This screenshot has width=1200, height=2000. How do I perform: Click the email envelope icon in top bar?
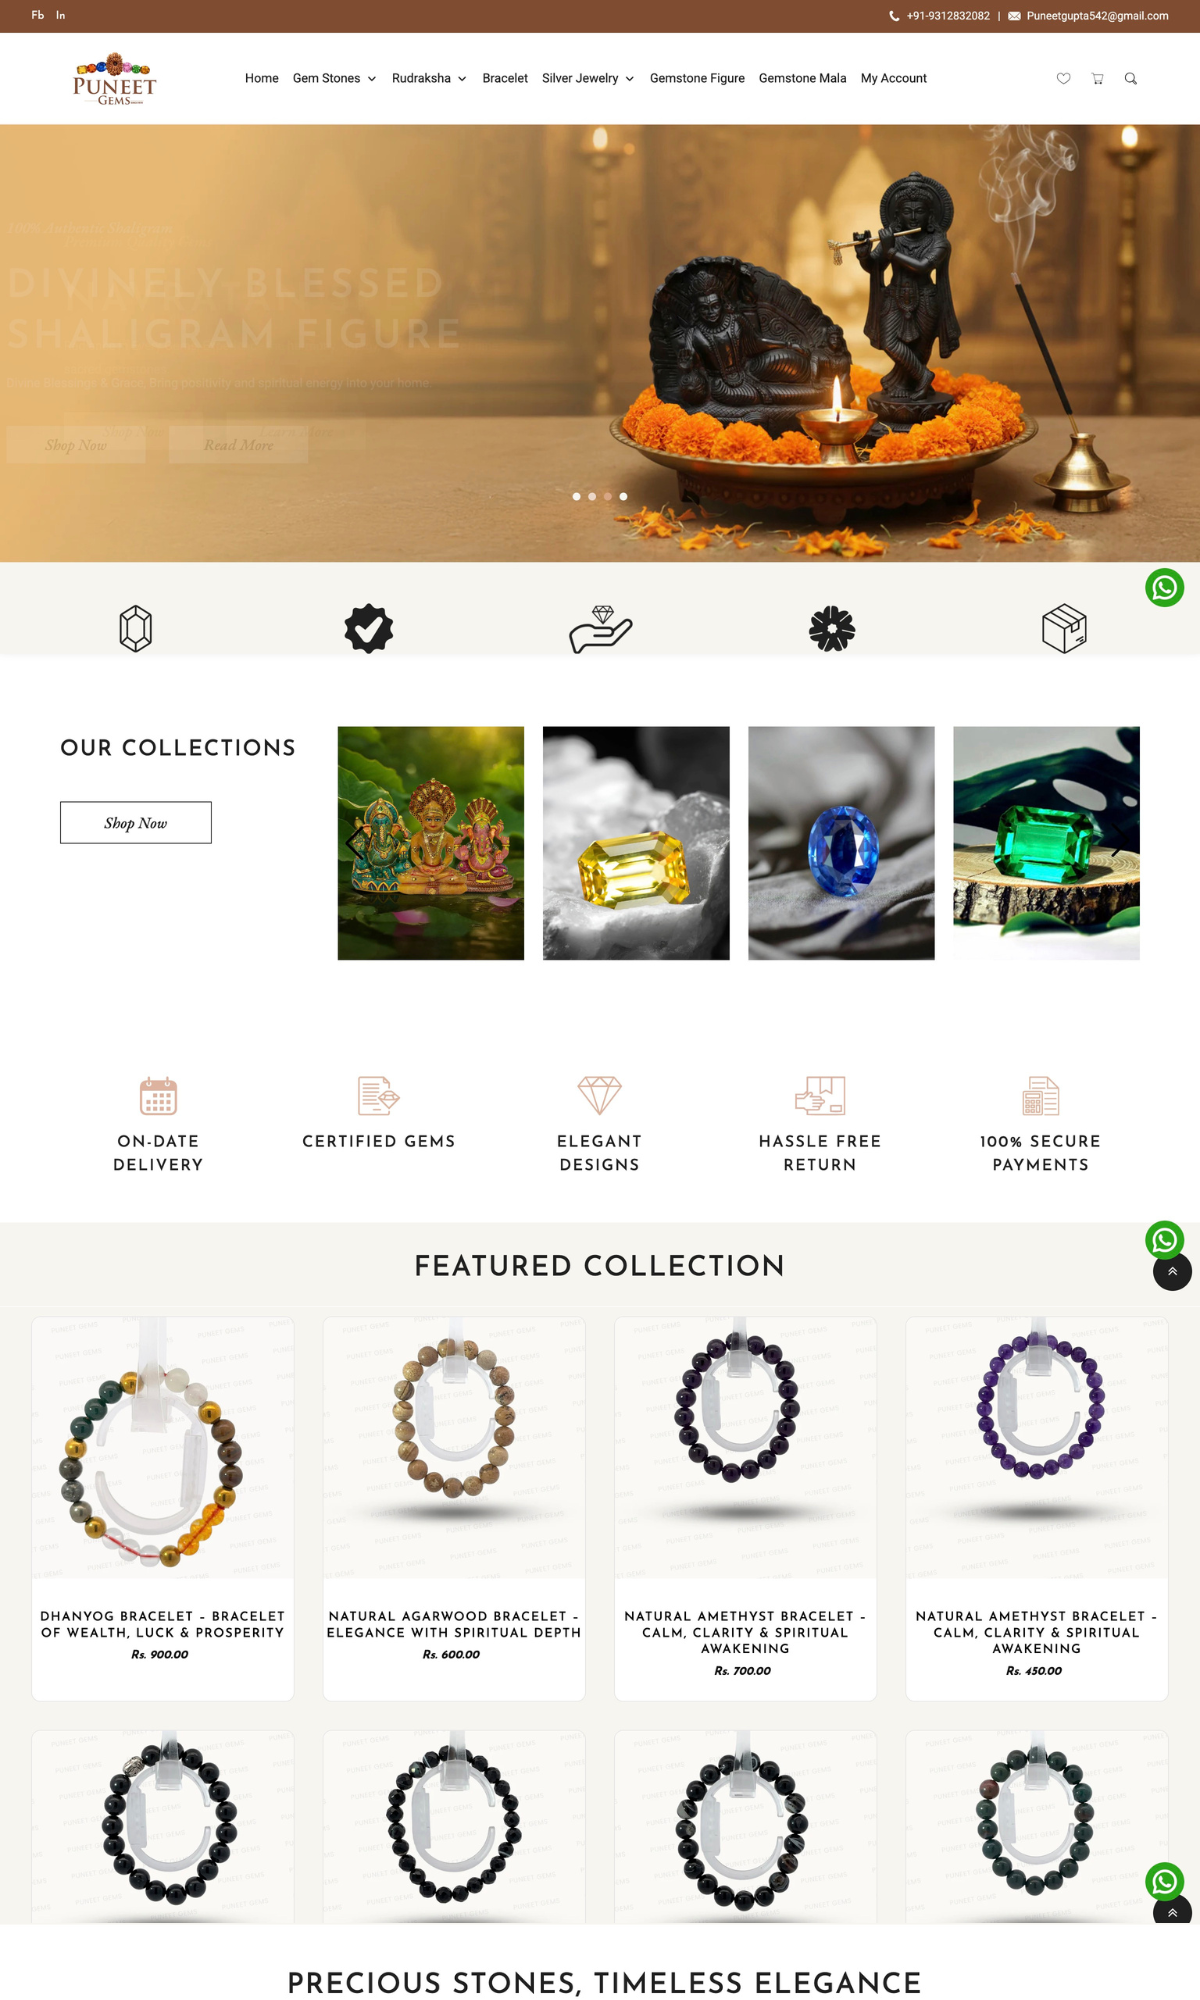1014,16
